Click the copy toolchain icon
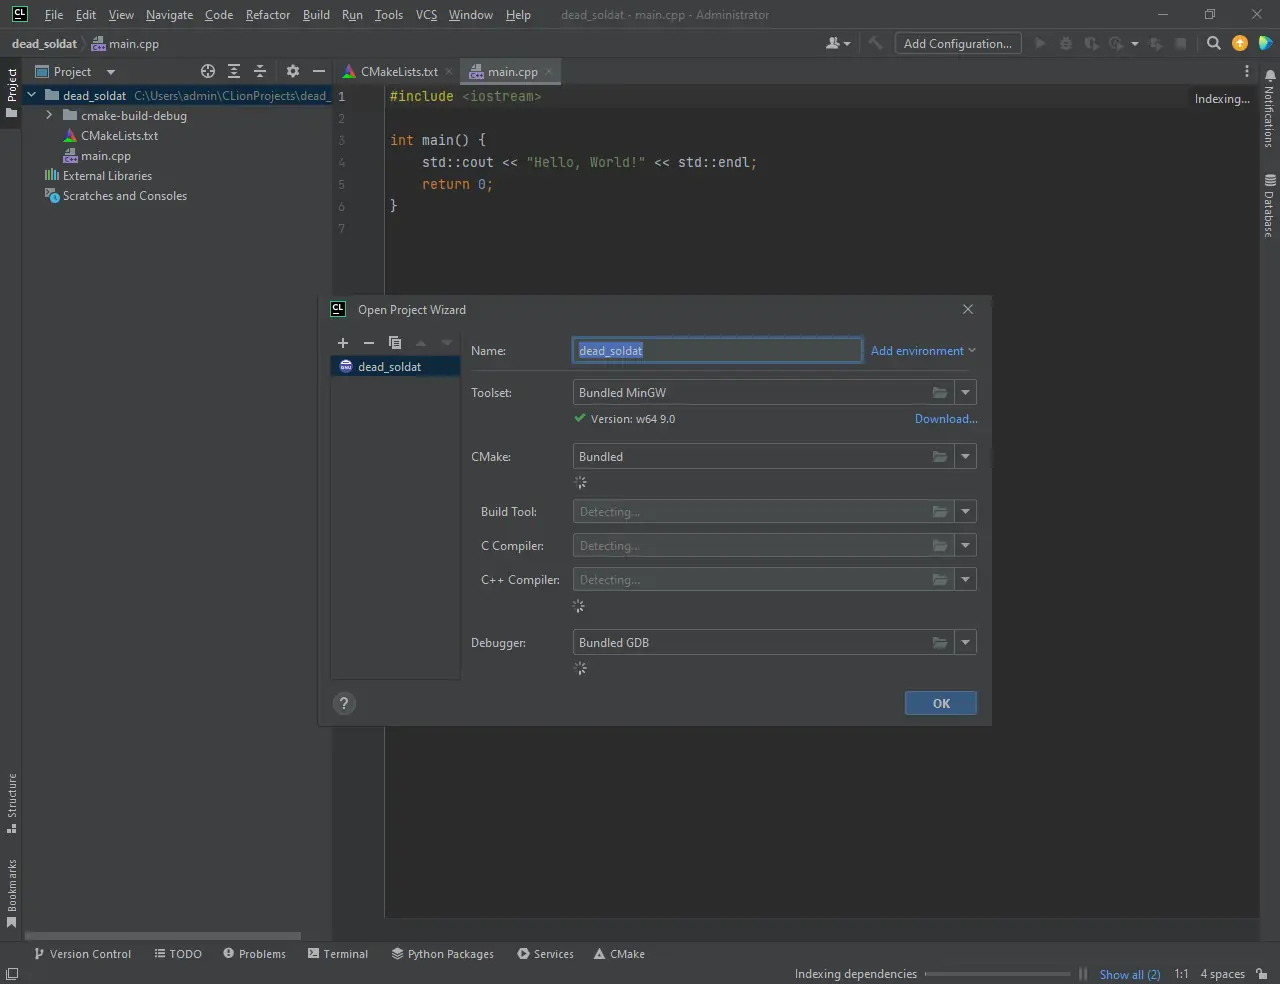Viewport: 1280px width, 984px height. pos(395,343)
